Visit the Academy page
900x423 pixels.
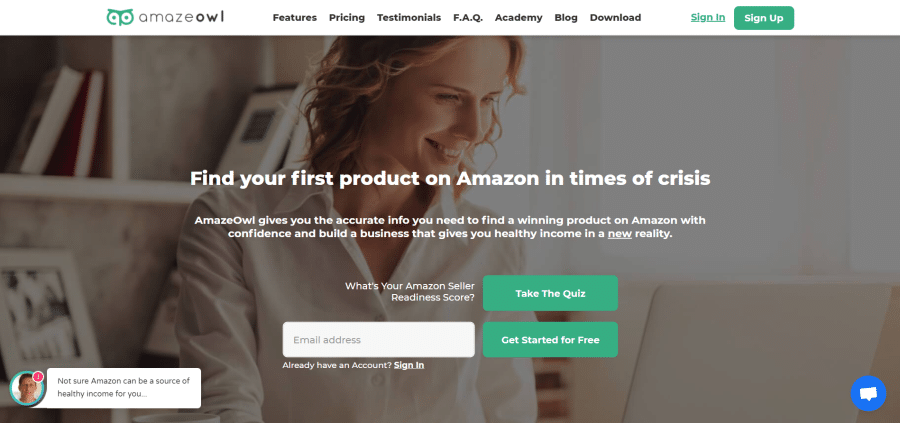point(518,18)
